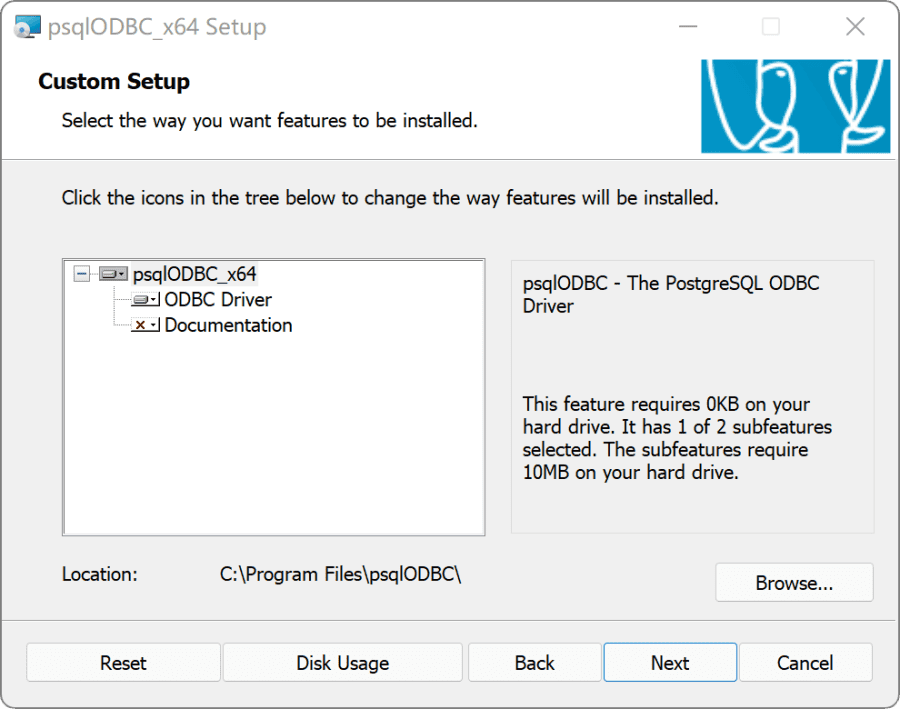900x709 pixels.
Task: Open the ODBC Driver feature drive icon
Action: 145,299
